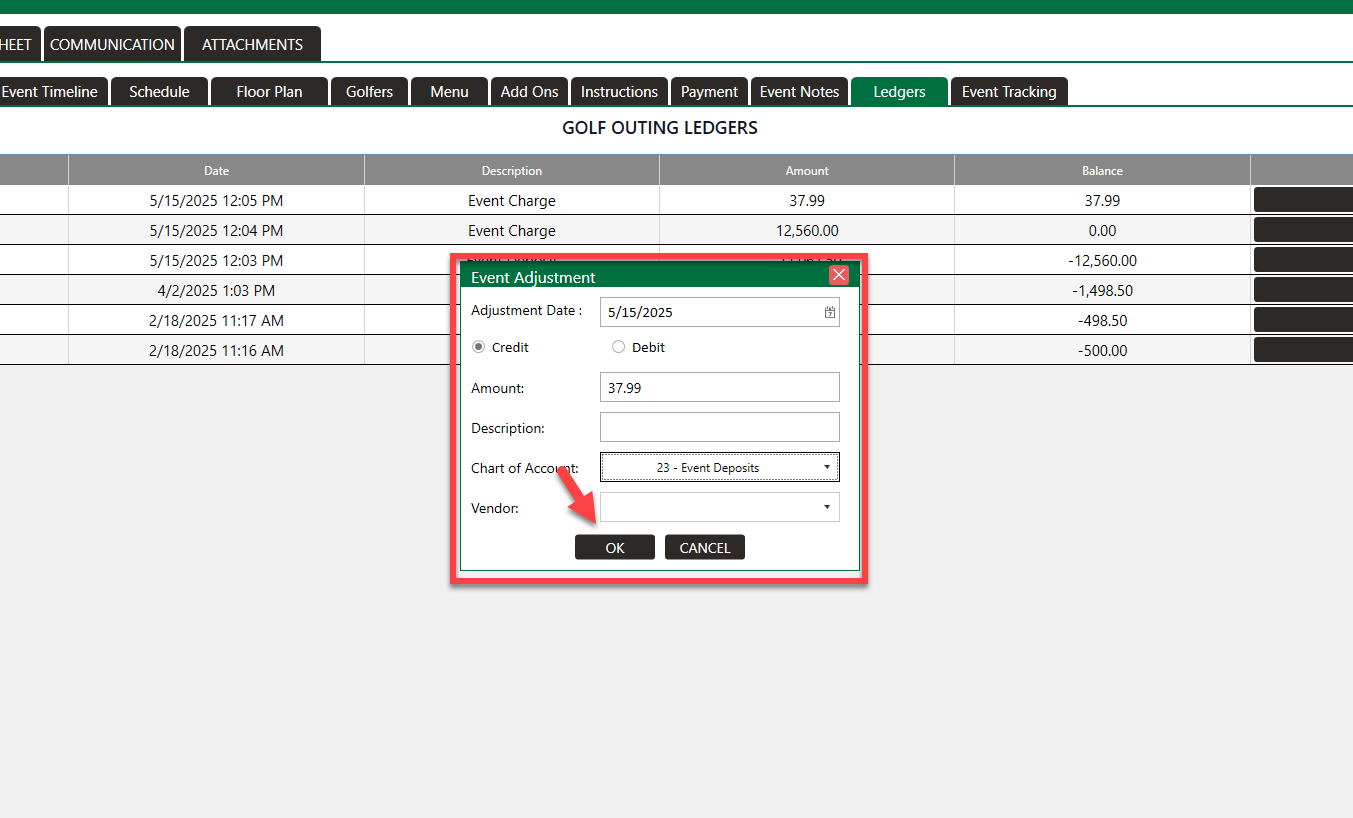Open the COMMUNICATION tab
The width and height of the screenshot is (1353, 818).
click(x=112, y=45)
